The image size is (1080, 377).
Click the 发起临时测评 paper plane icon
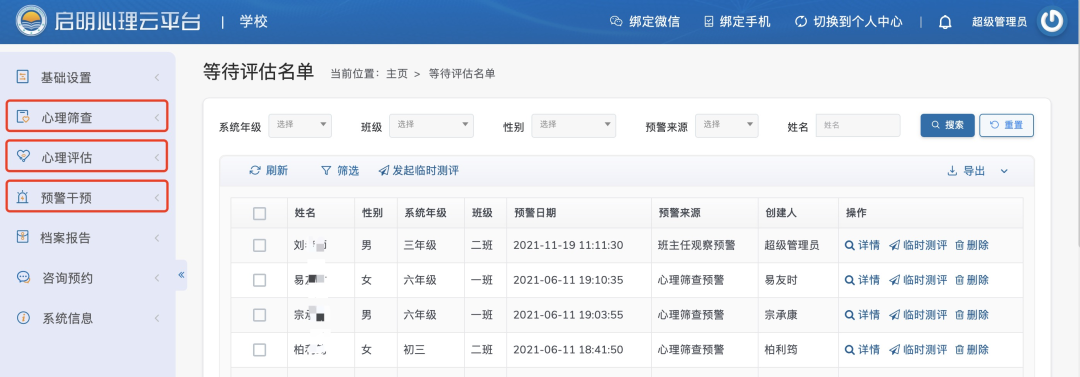click(384, 171)
